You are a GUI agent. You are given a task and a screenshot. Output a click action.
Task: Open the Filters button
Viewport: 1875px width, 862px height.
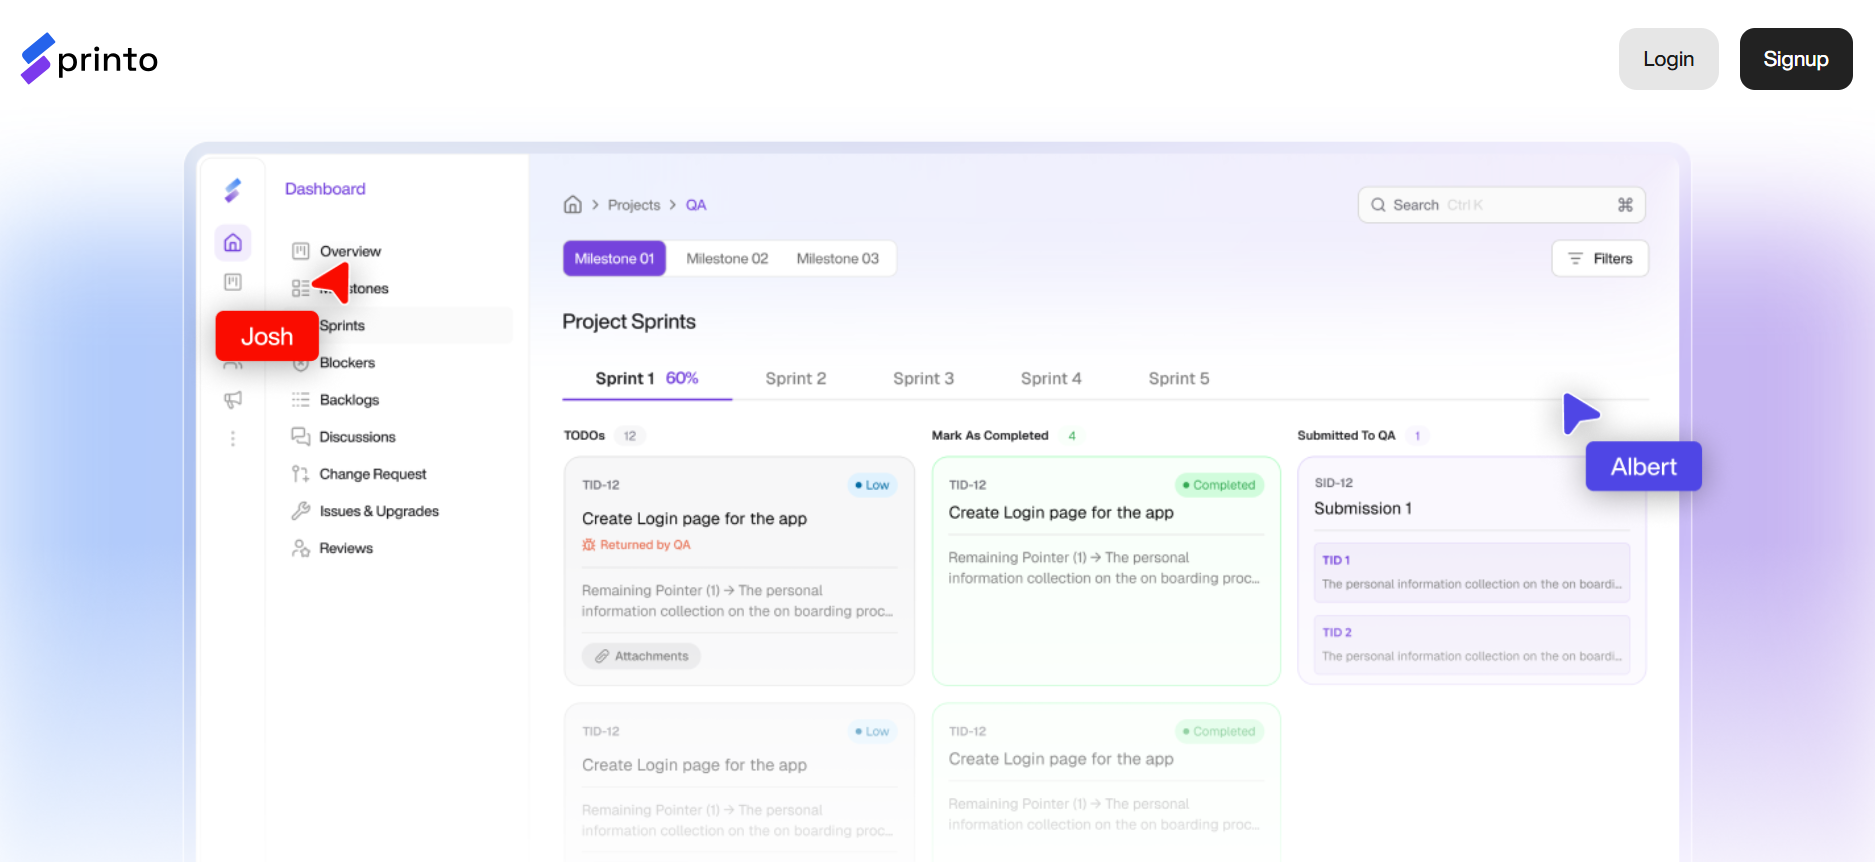tap(1600, 258)
